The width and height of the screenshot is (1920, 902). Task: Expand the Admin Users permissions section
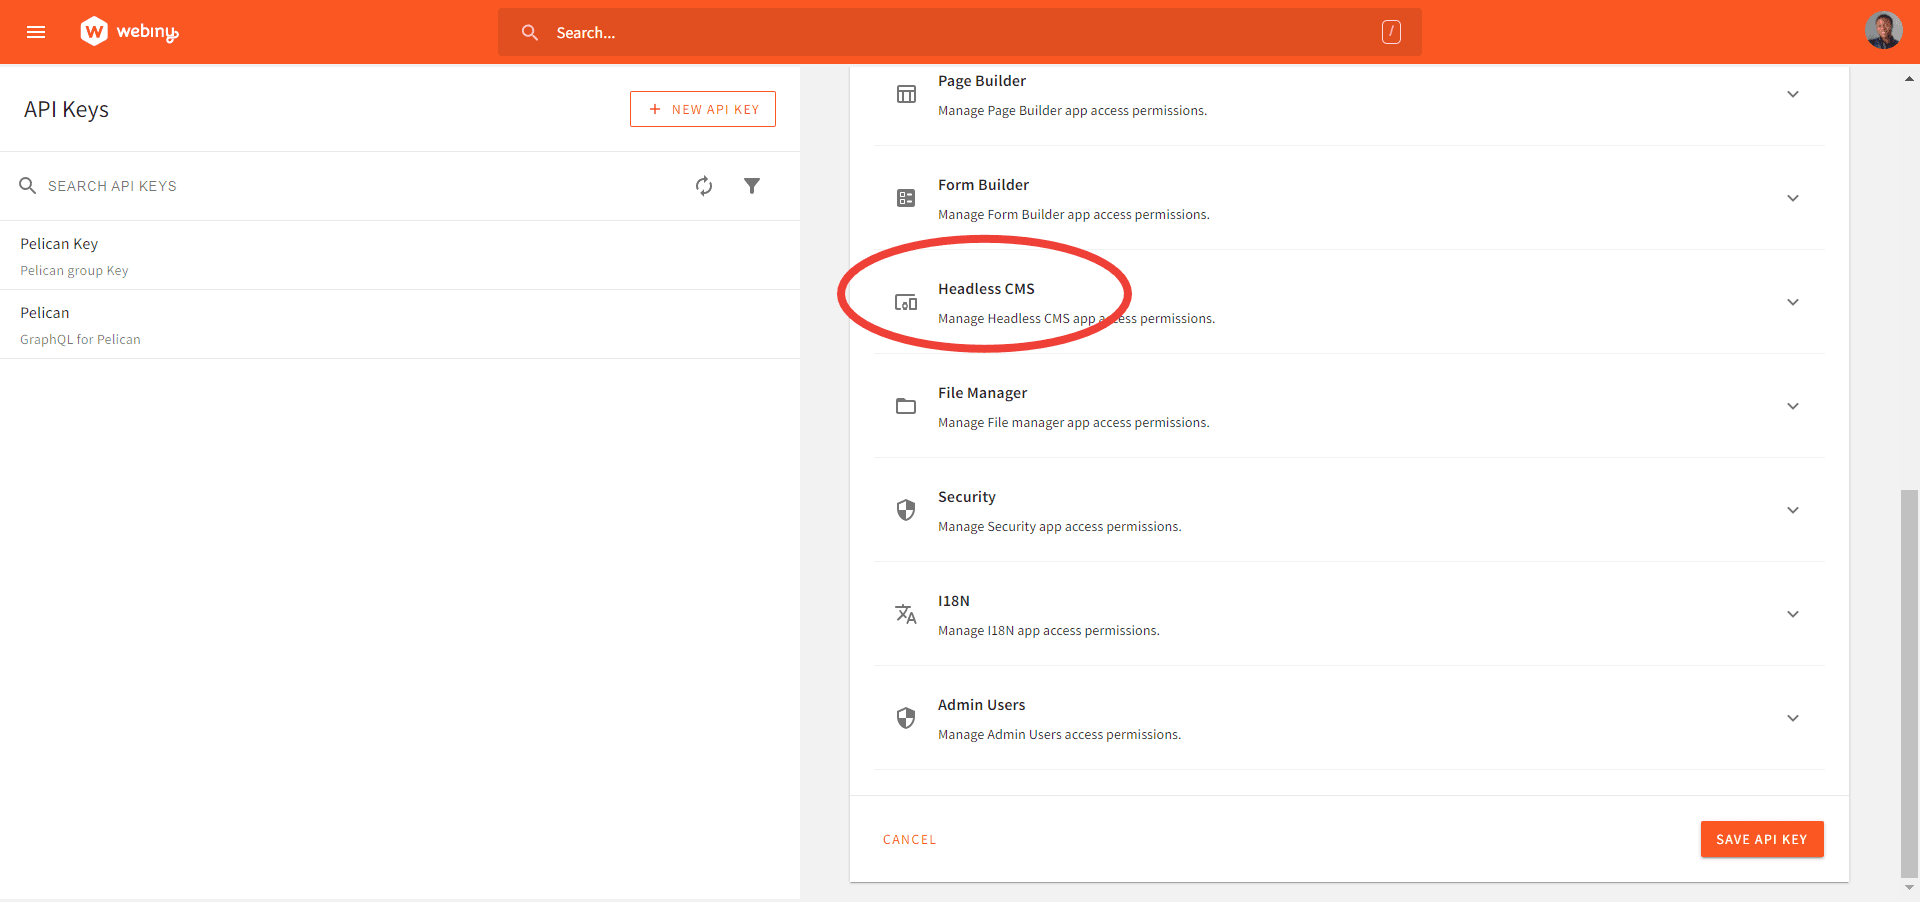(1793, 718)
